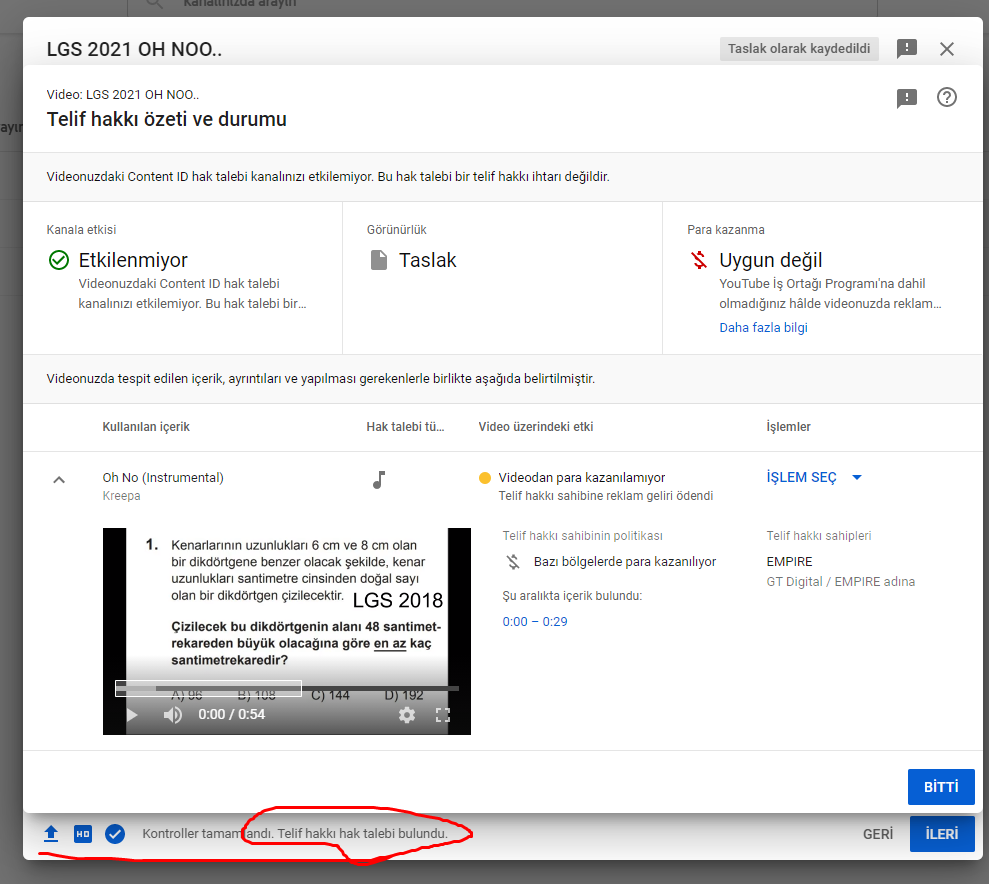Click 'GT Digital / EMPIRE adına' text

tap(841, 581)
